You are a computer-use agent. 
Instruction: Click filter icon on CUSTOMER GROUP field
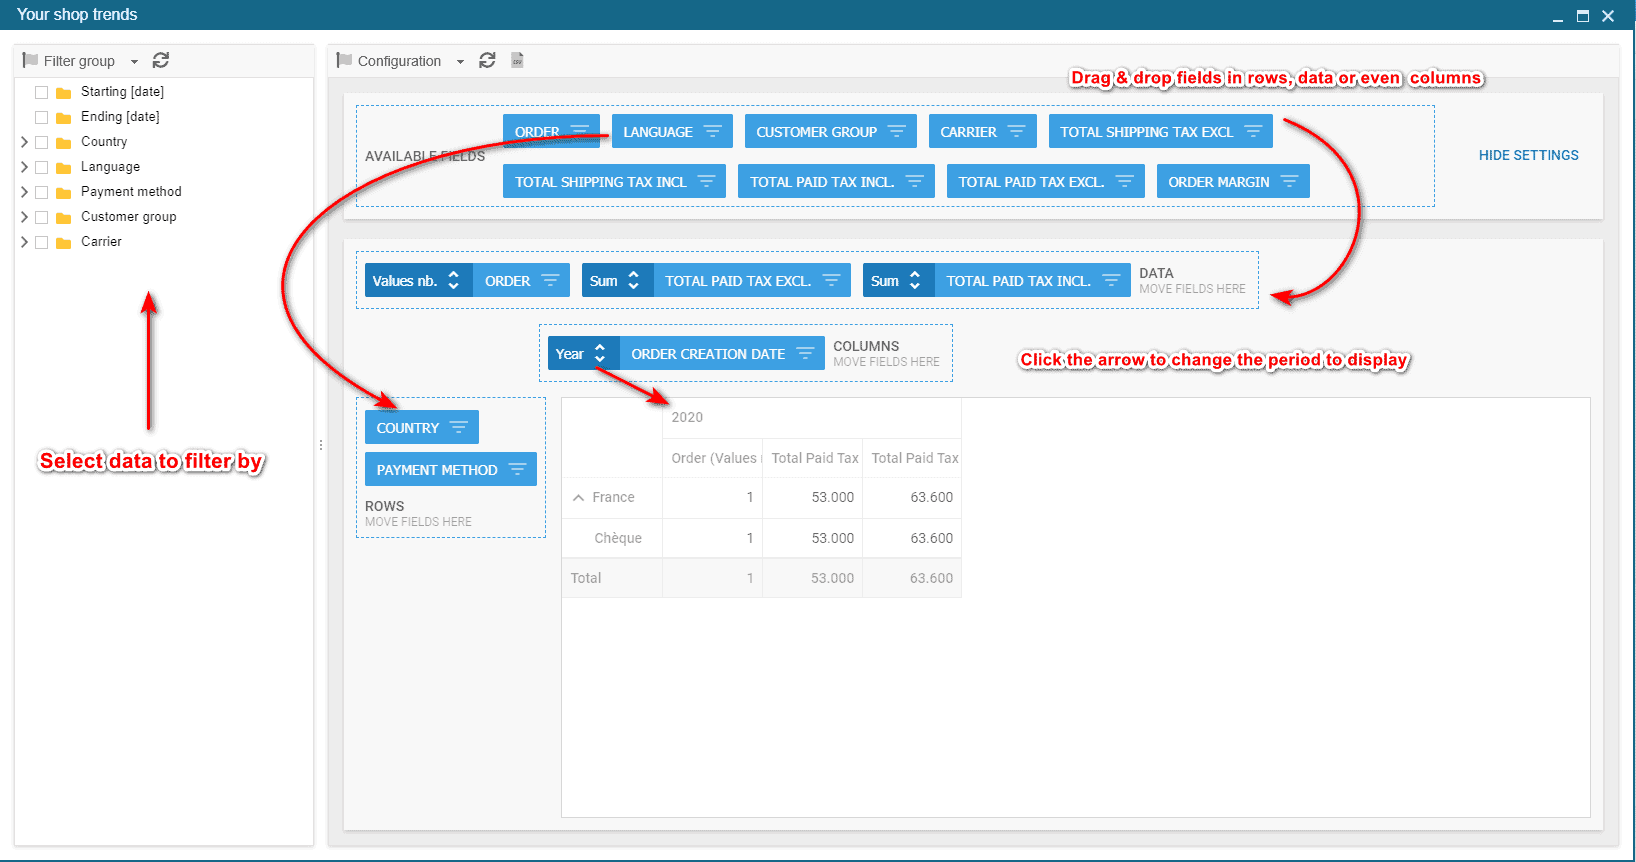[x=896, y=132]
